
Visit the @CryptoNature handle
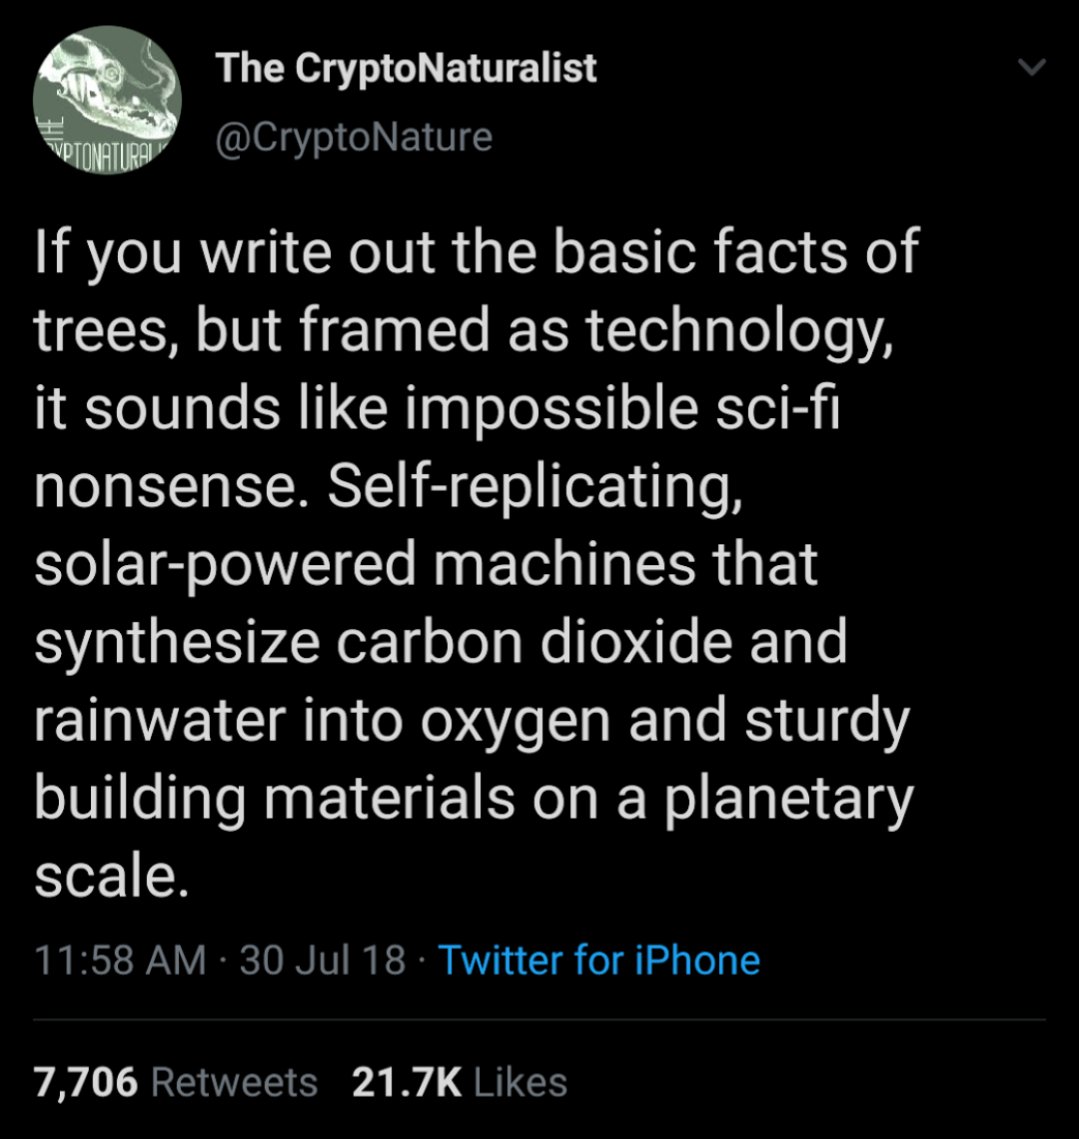click(x=354, y=137)
